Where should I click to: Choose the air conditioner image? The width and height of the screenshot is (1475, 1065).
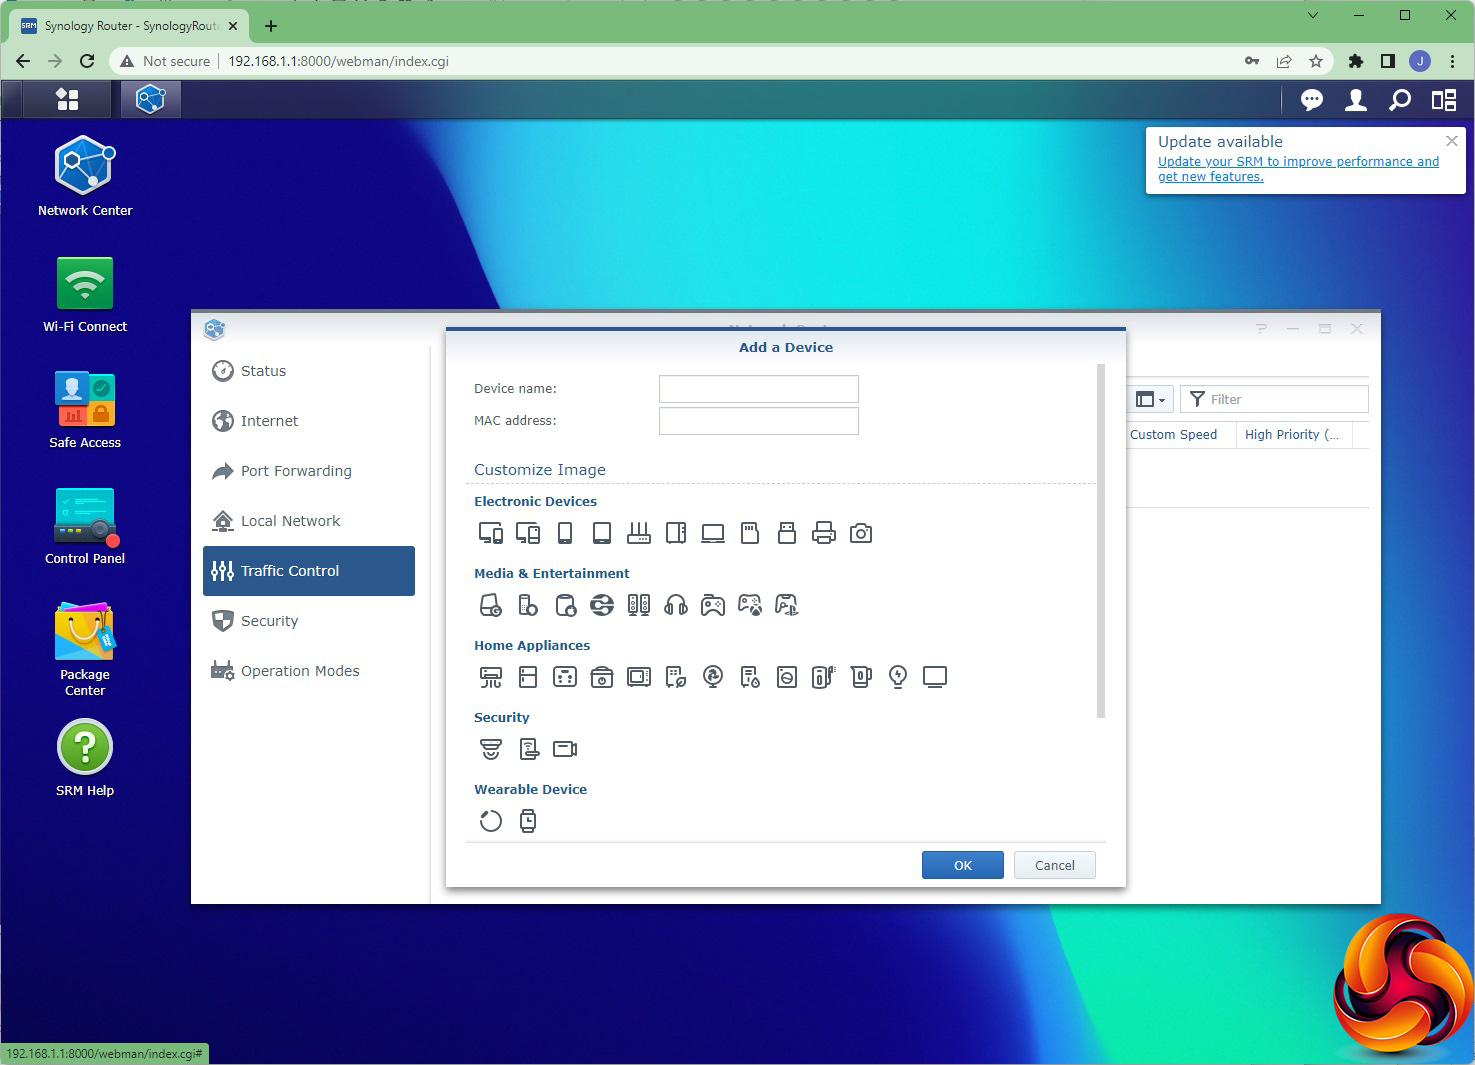click(491, 677)
